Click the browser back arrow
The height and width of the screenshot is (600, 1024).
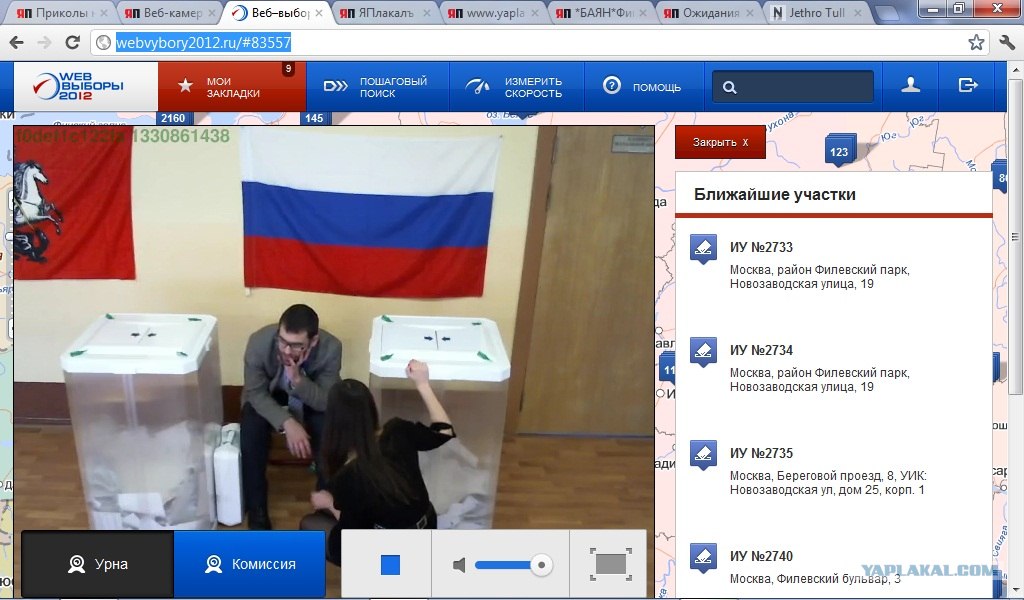coord(16,43)
